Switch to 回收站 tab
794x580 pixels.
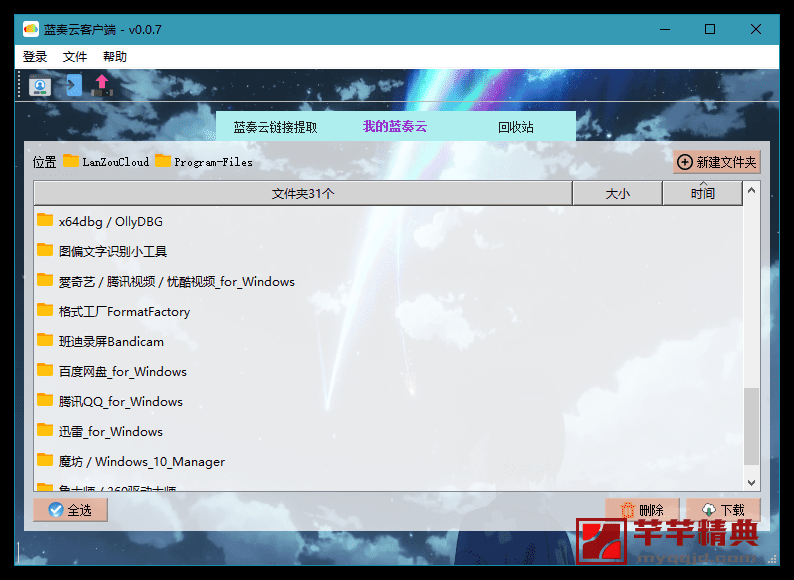[x=515, y=127]
